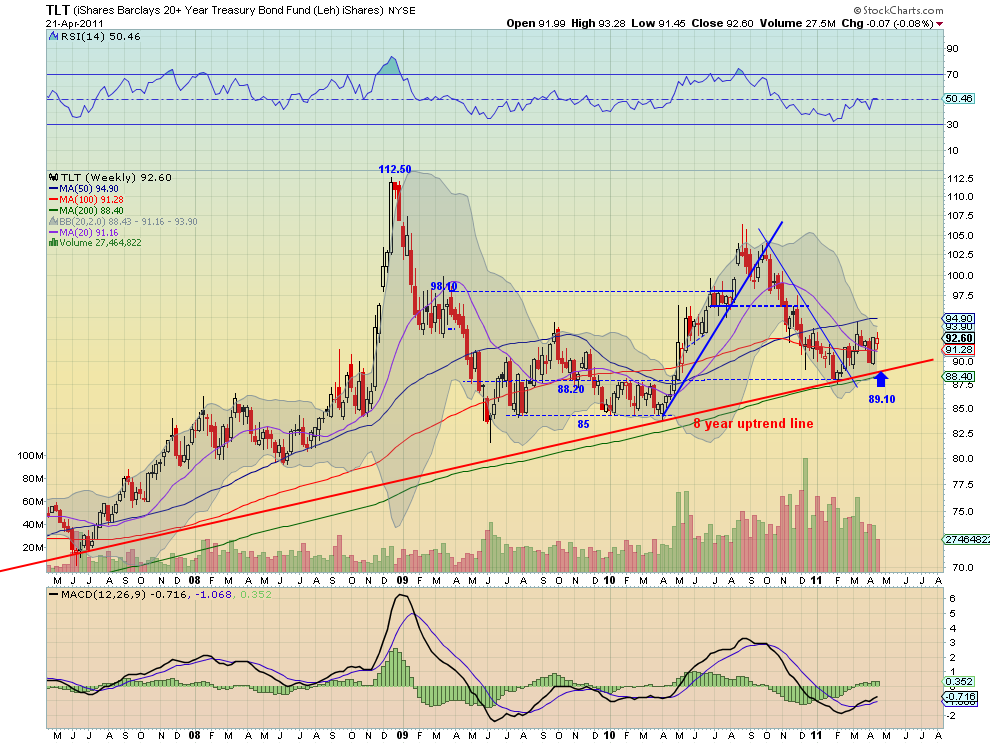Click the candlestick icon beside TLT (Weekly)
Viewport: 990px width, 744px height.
tap(54, 177)
